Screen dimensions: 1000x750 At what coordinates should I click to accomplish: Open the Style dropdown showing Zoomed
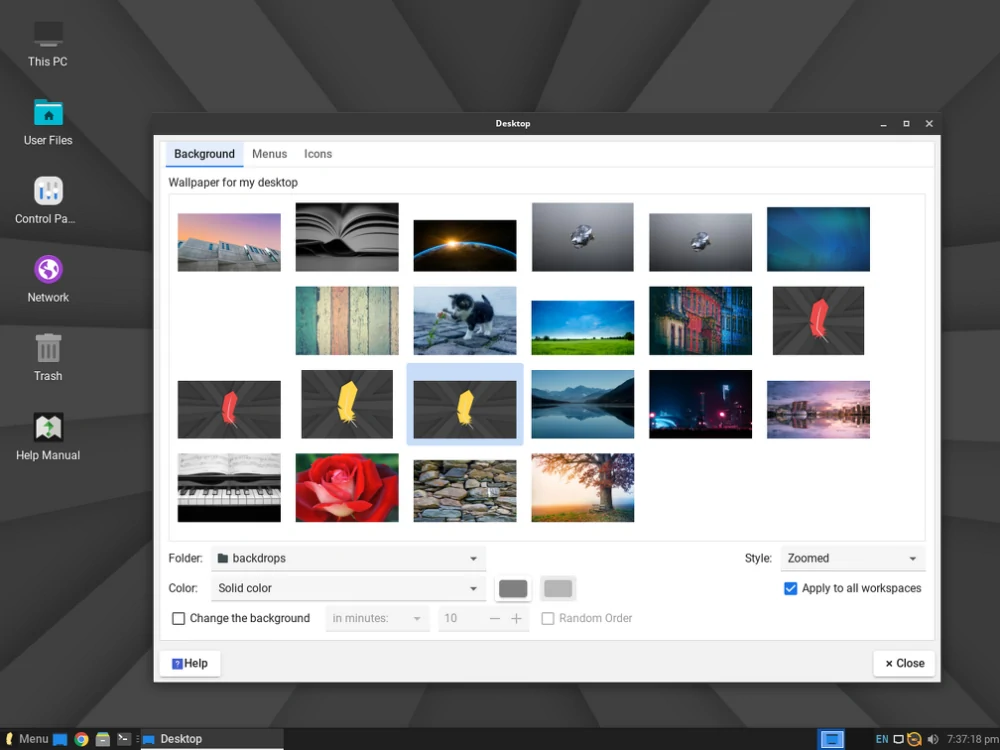click(852, 558)
